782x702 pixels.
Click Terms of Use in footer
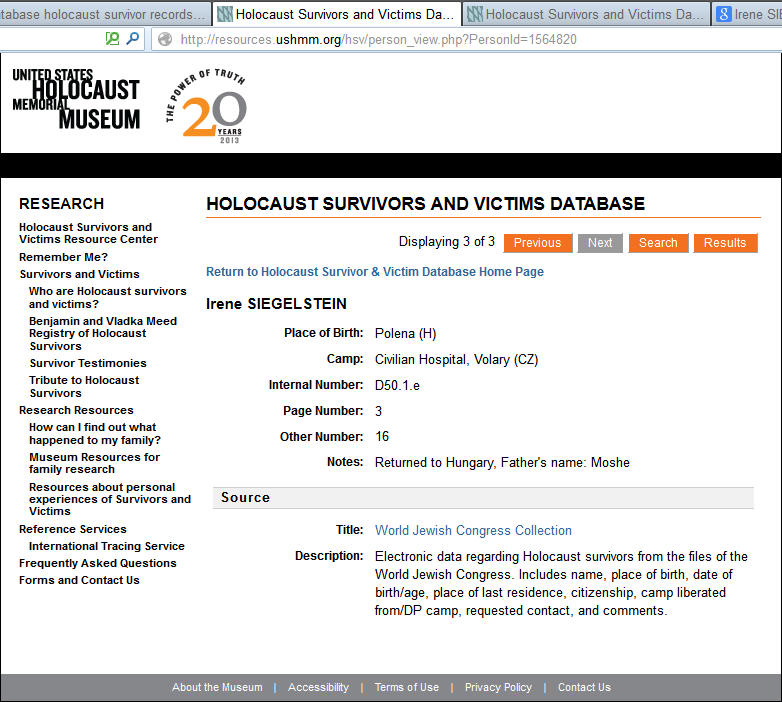click(x=406, y=688)
